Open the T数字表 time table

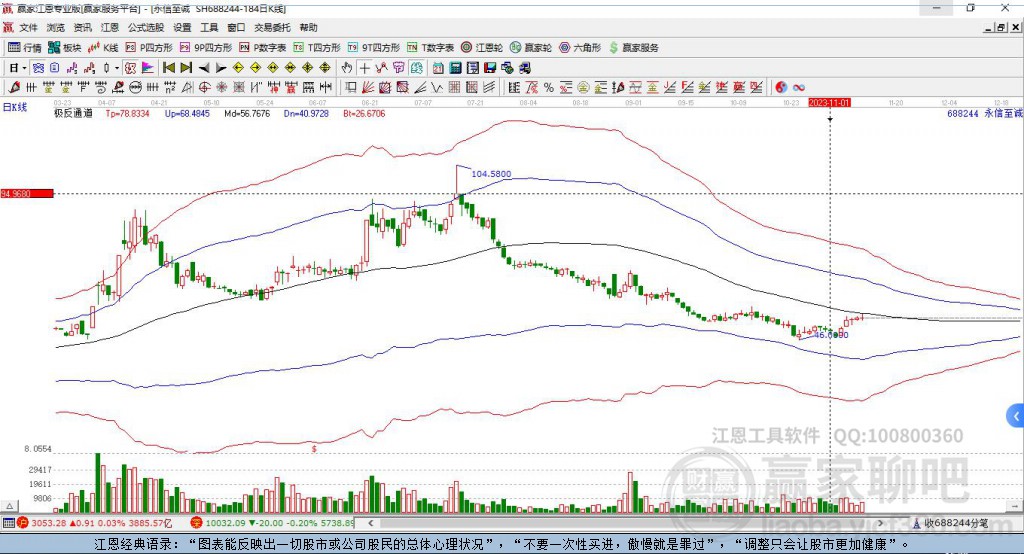430,48
